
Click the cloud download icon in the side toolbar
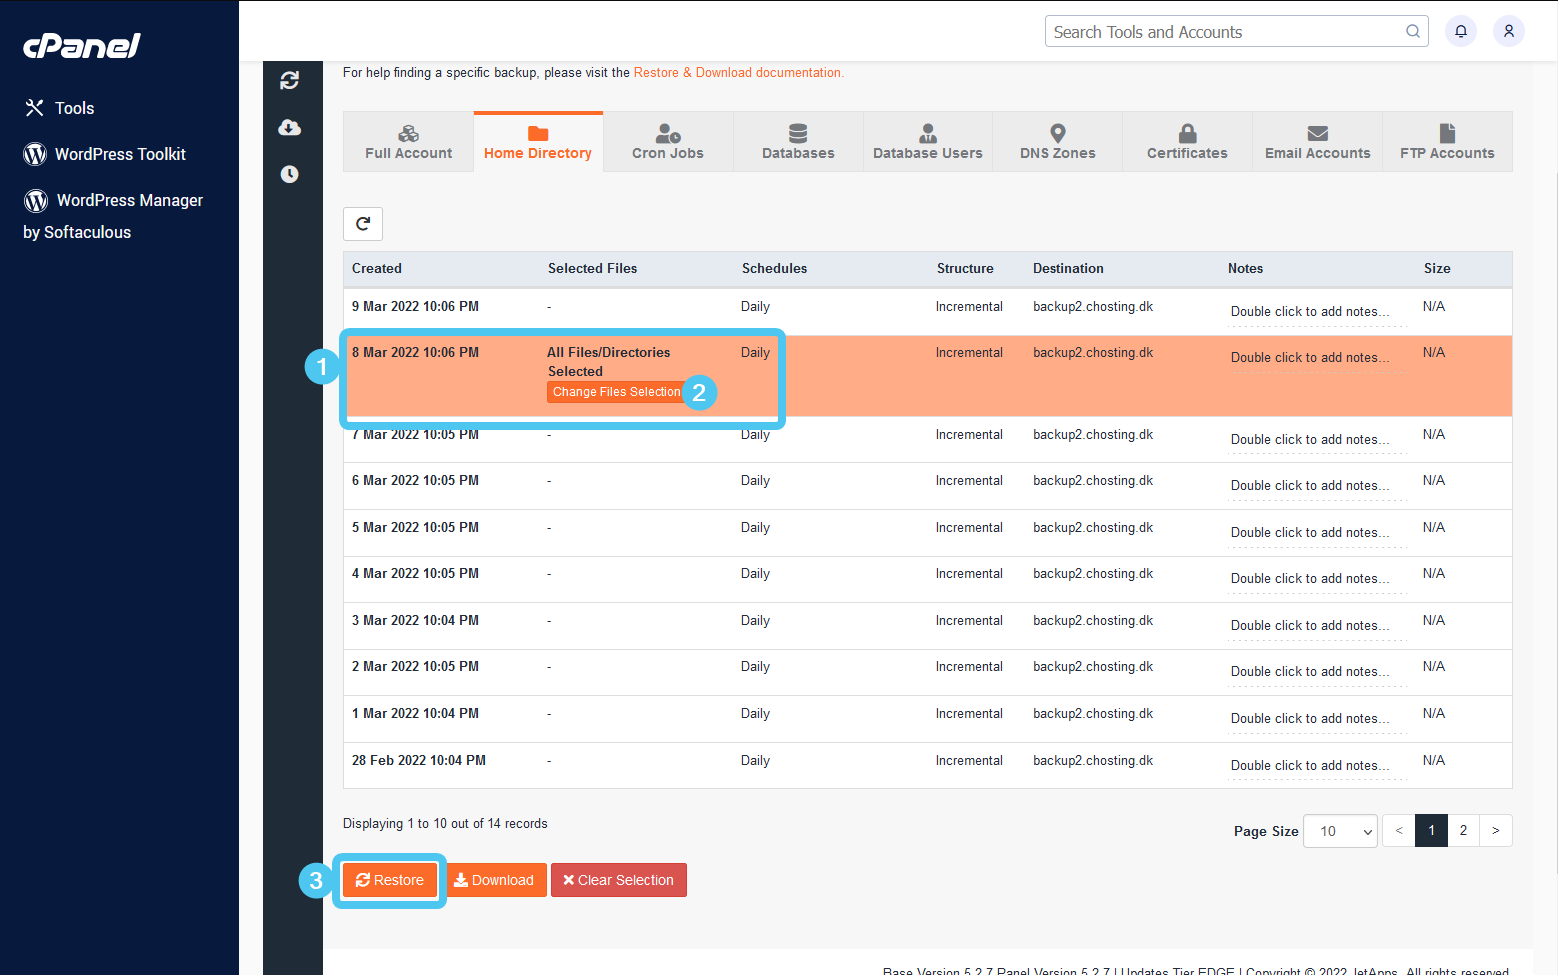point(290,127)
